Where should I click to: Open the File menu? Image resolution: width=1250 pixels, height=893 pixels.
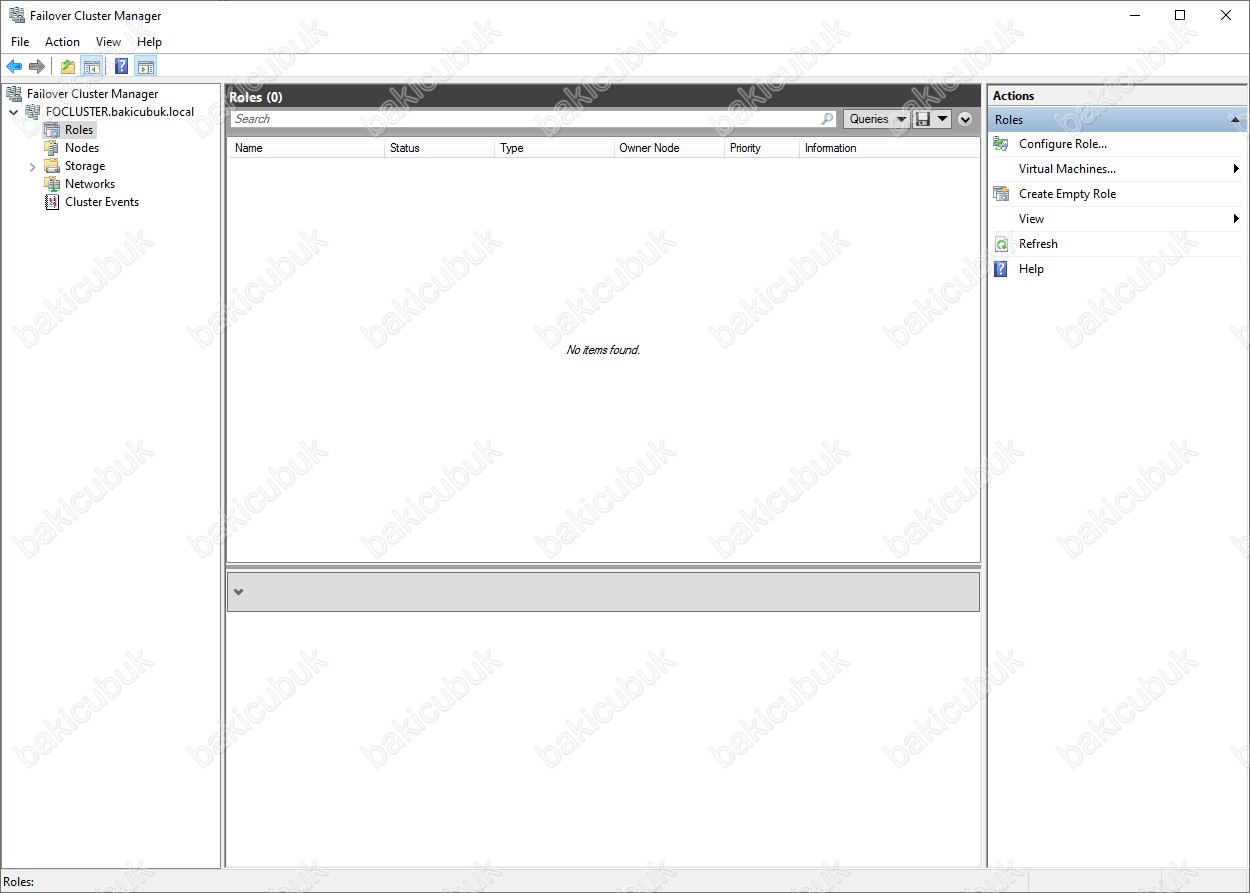[x=20, y=42]
